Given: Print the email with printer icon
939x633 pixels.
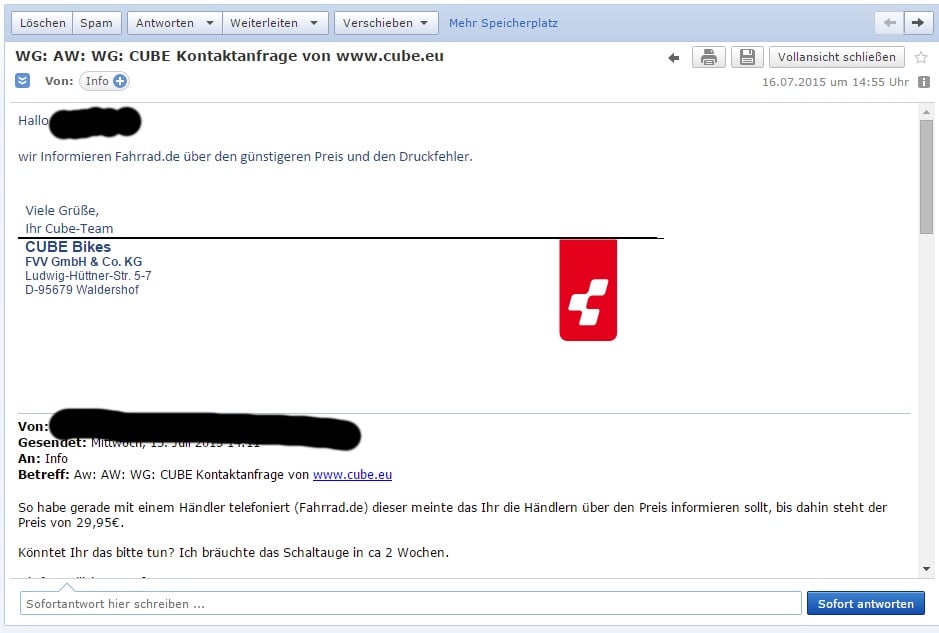Looking at the screenshot, I should (709, 57).
